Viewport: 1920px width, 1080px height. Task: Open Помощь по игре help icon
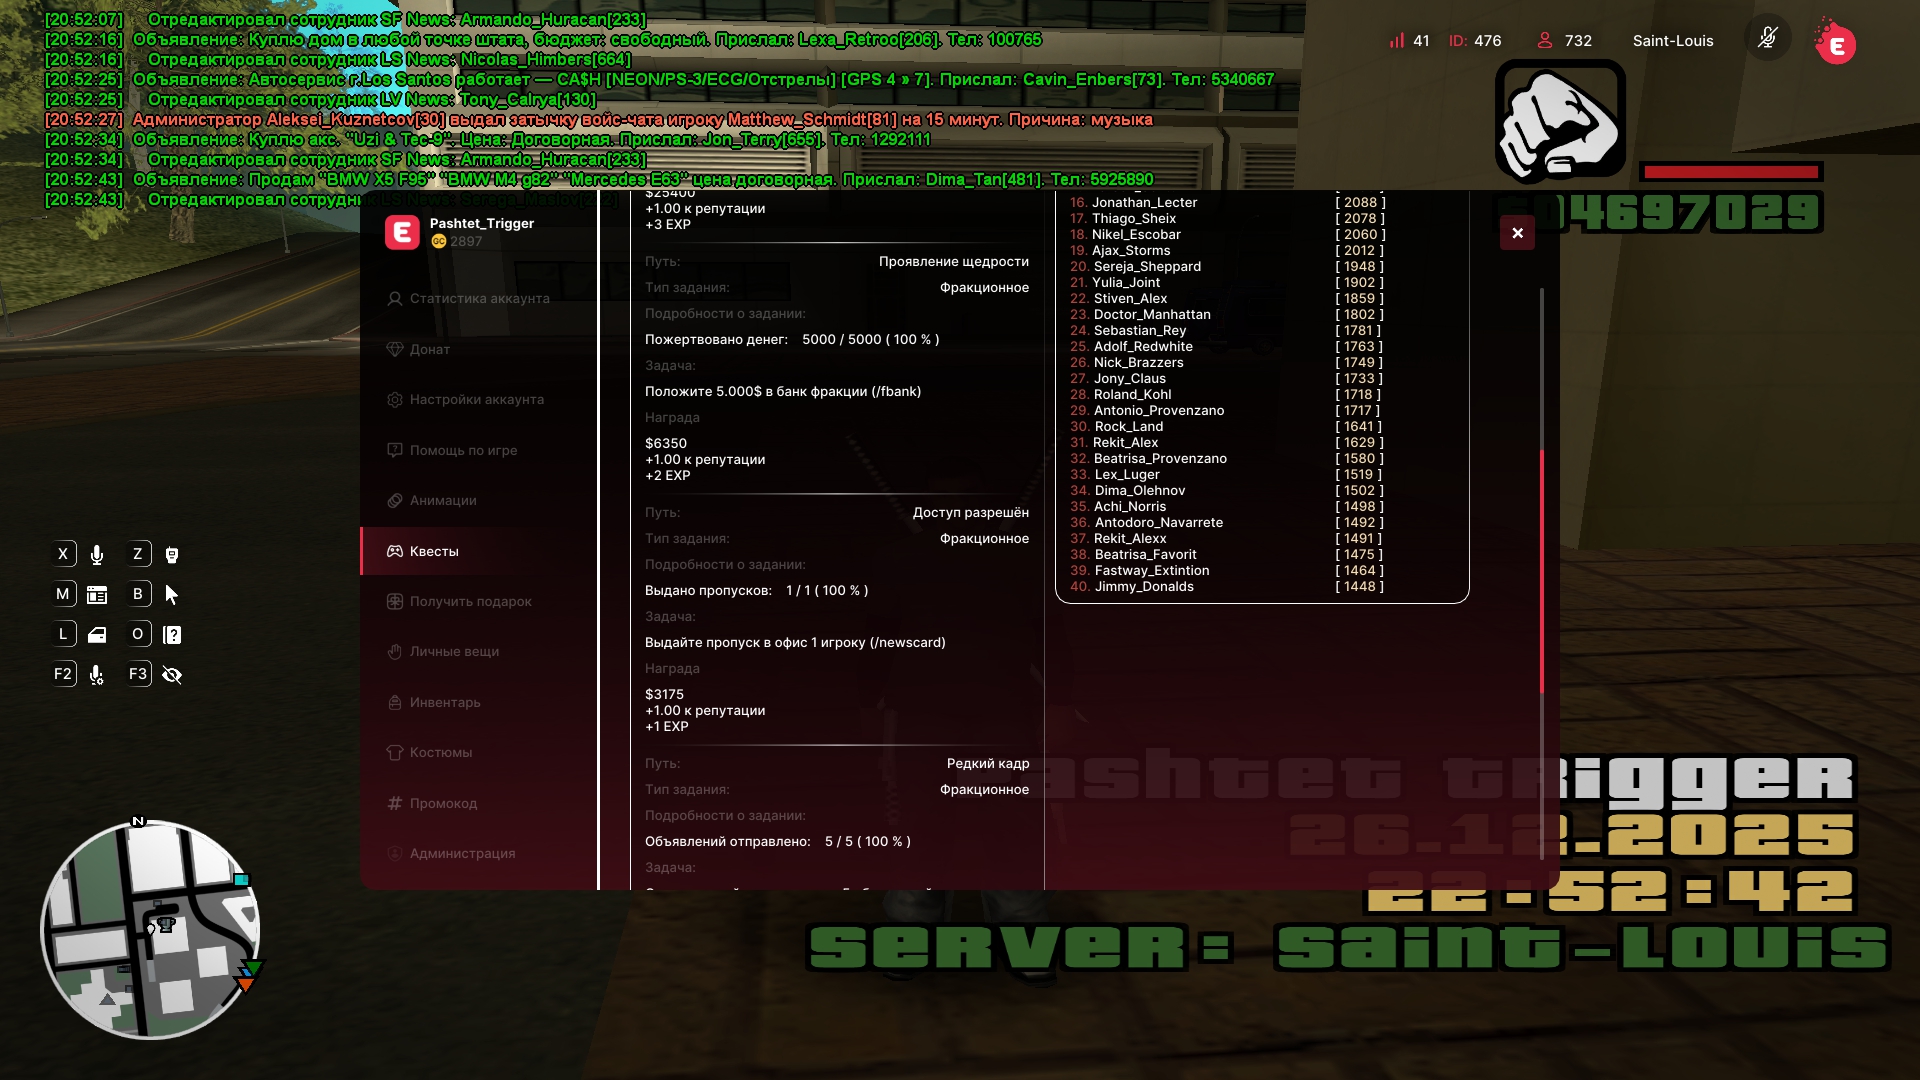pos(394,450)
